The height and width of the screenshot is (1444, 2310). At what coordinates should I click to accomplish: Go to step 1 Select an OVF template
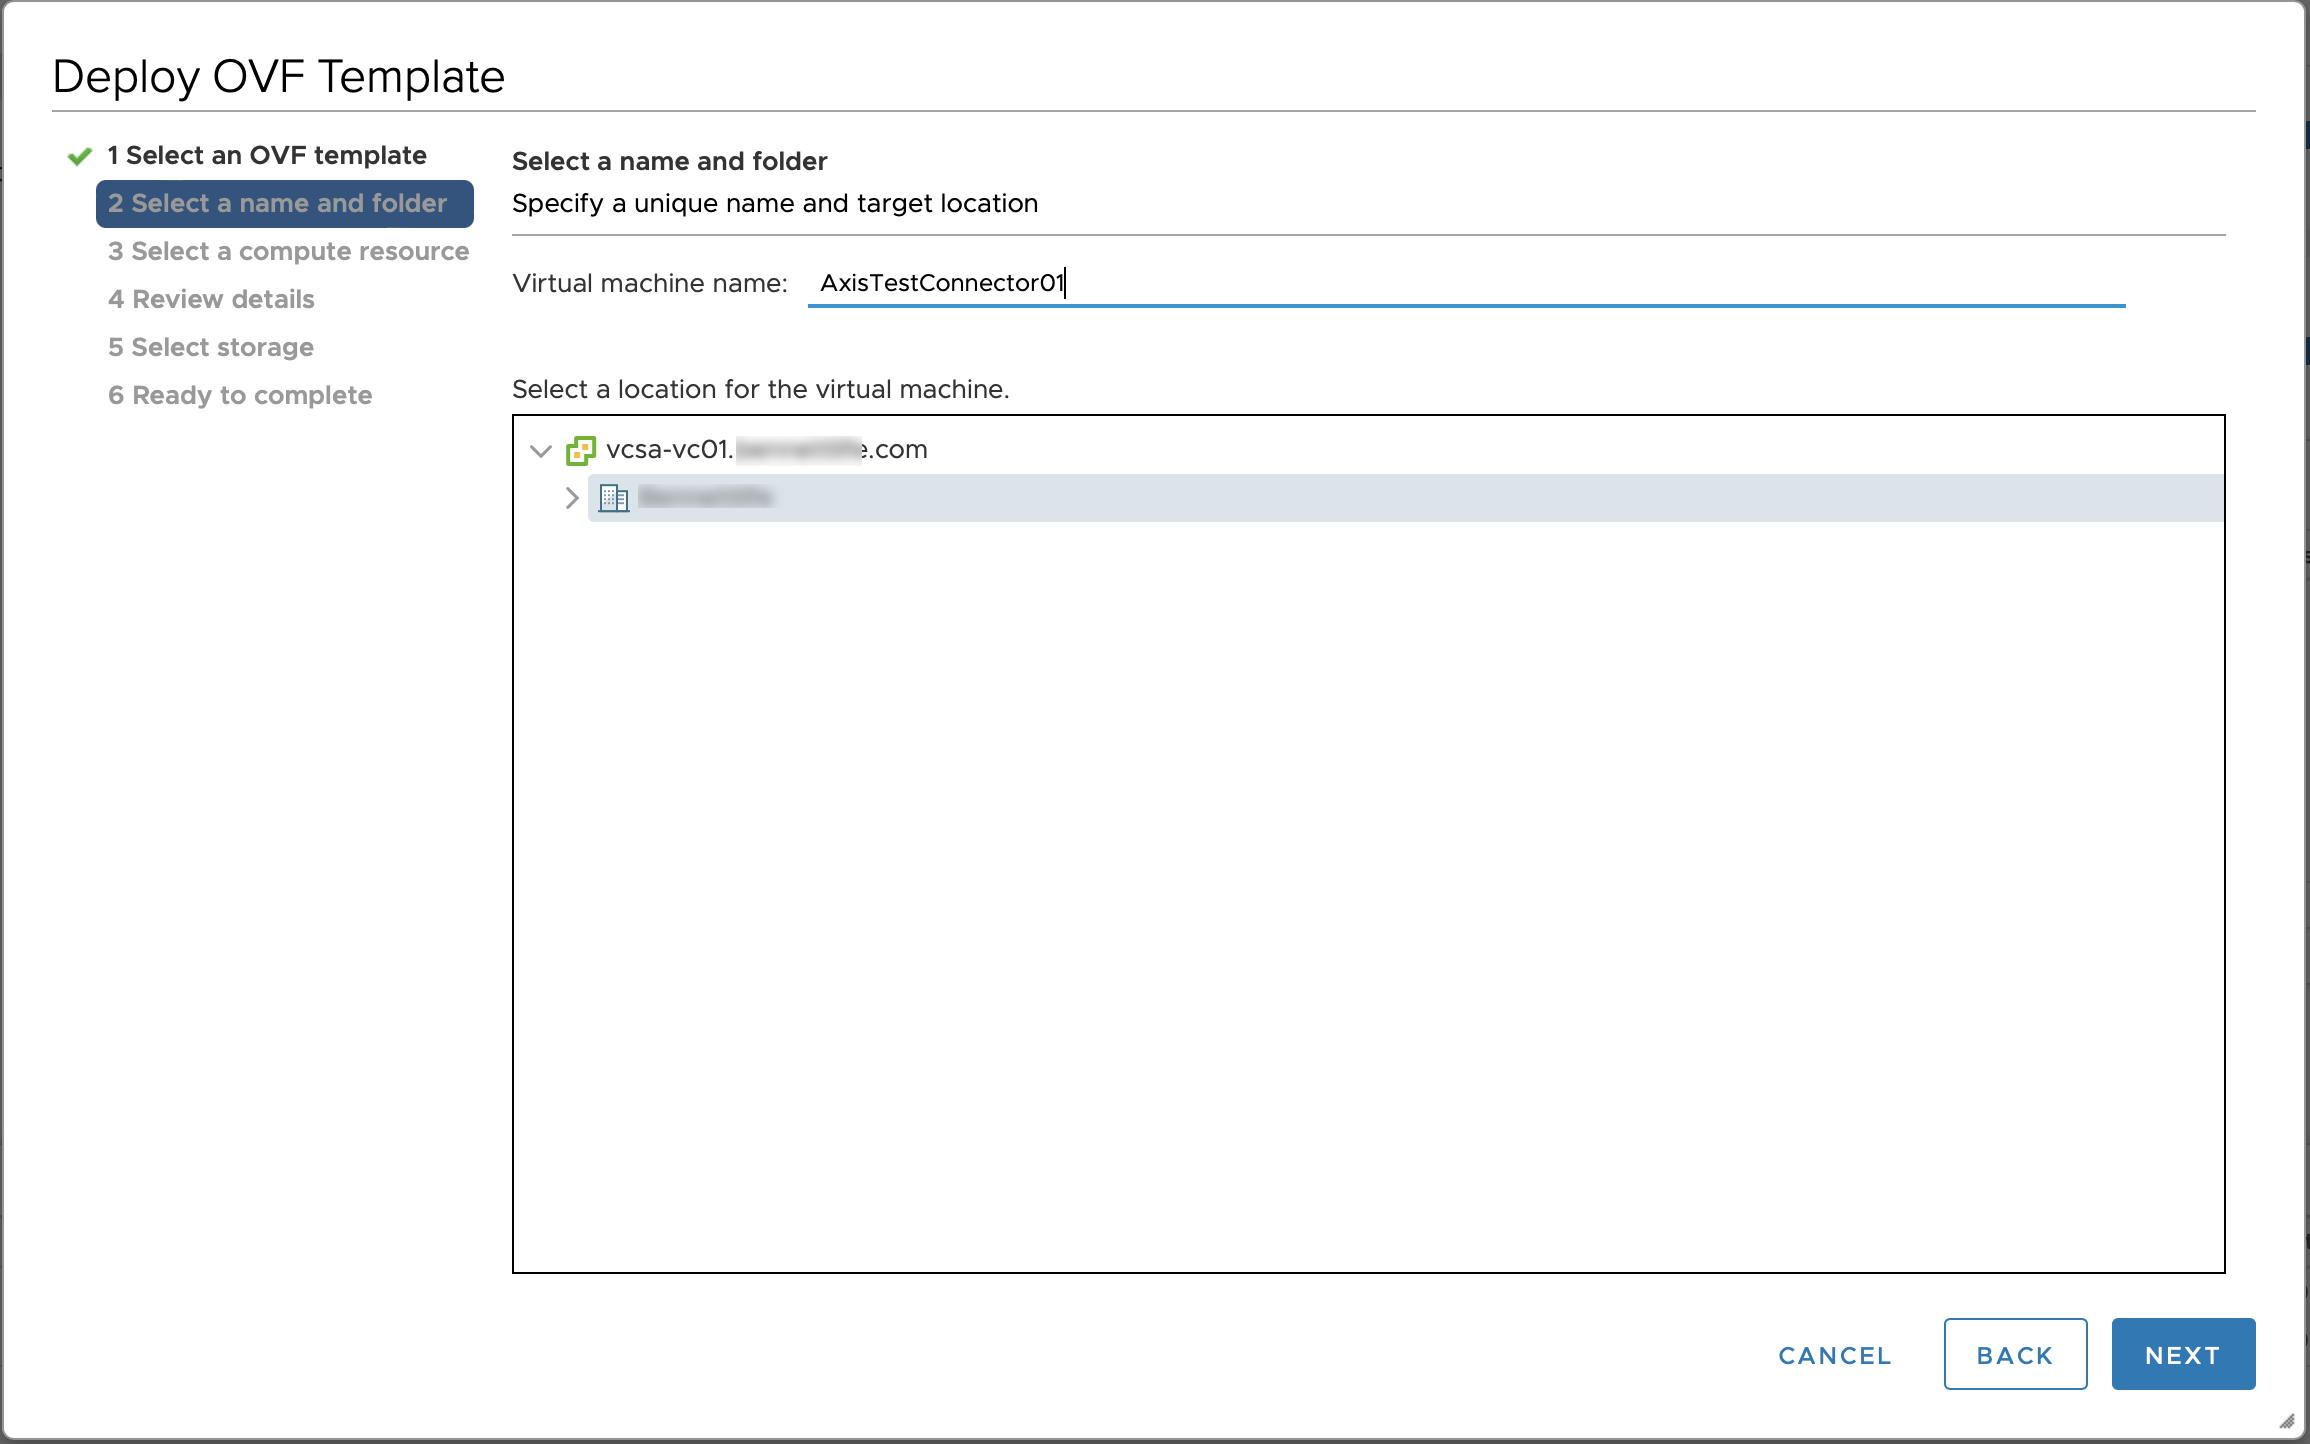pos(266,156)
